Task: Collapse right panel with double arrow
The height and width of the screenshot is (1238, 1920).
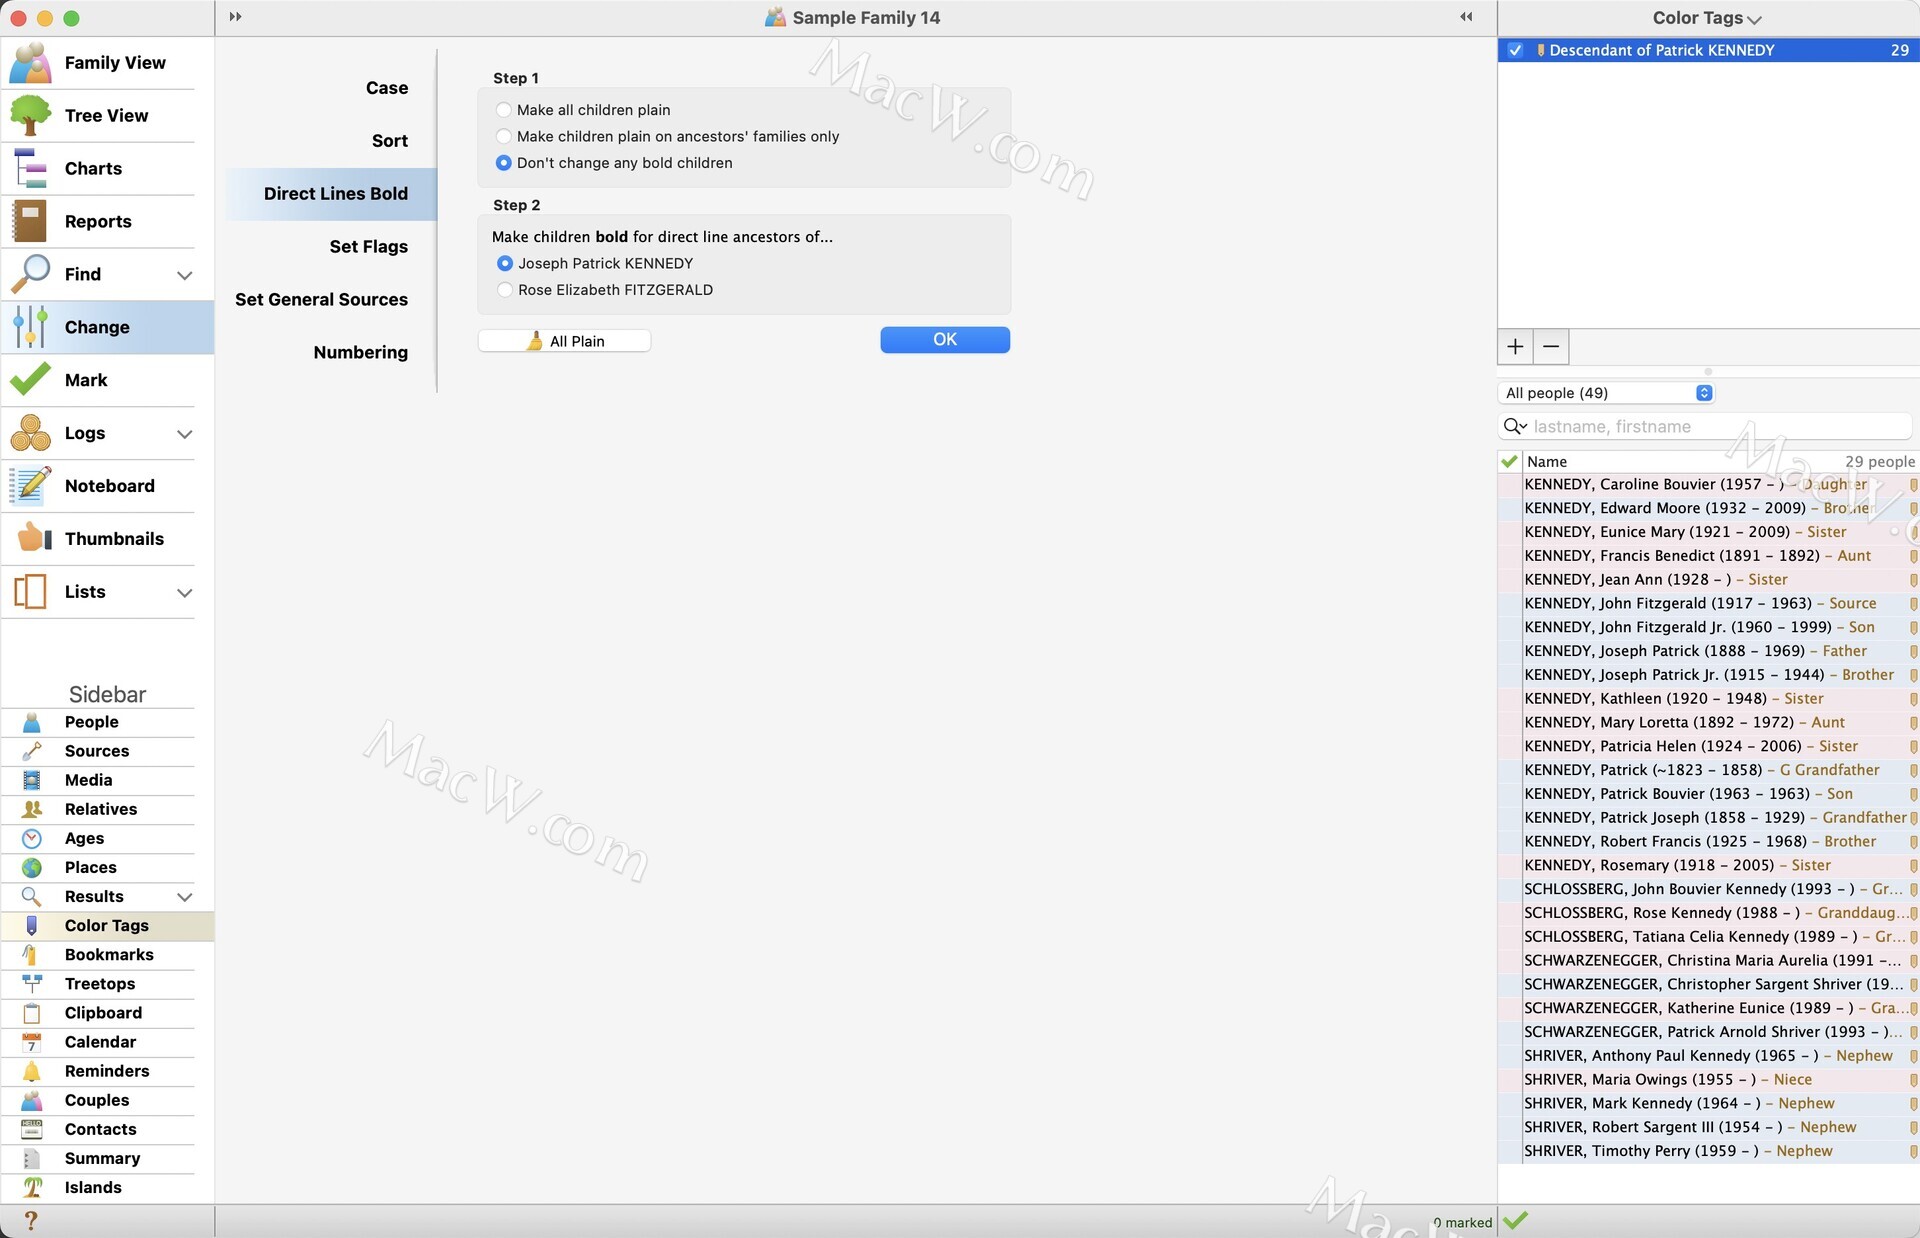Action: [1466, 17]
